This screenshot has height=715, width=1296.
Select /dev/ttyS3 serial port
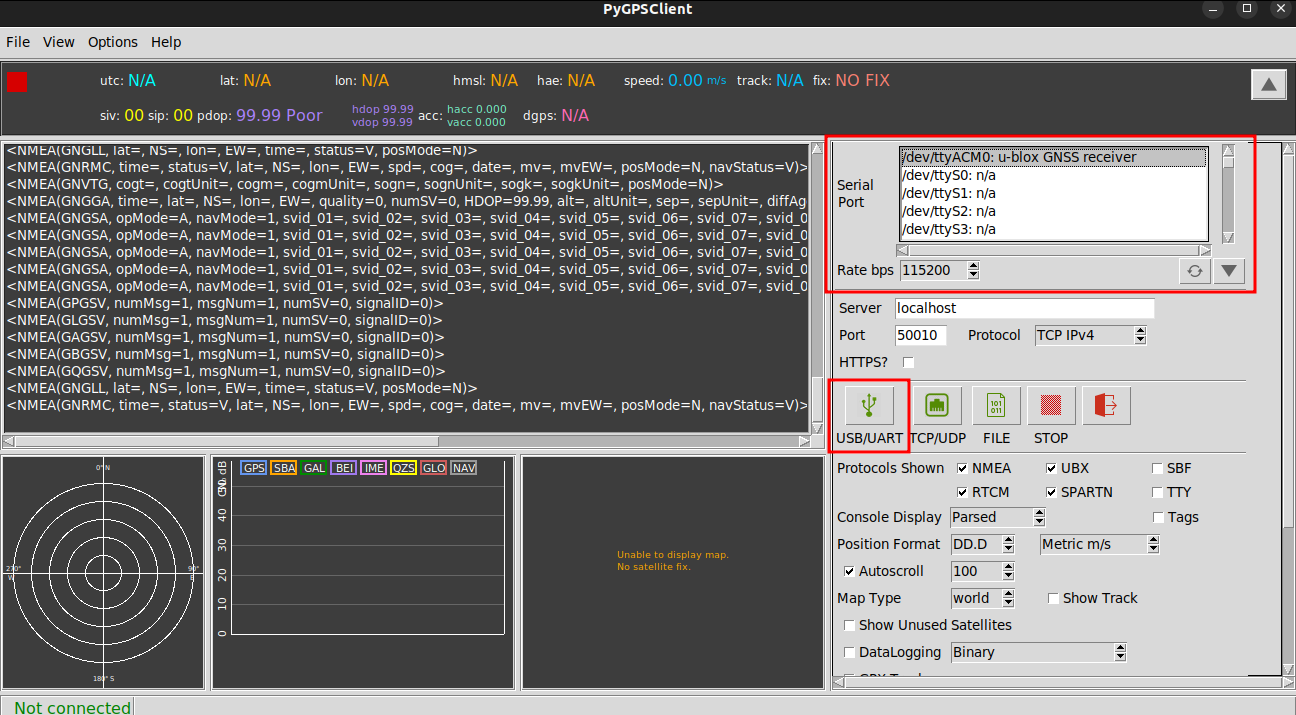point(1054,229)
